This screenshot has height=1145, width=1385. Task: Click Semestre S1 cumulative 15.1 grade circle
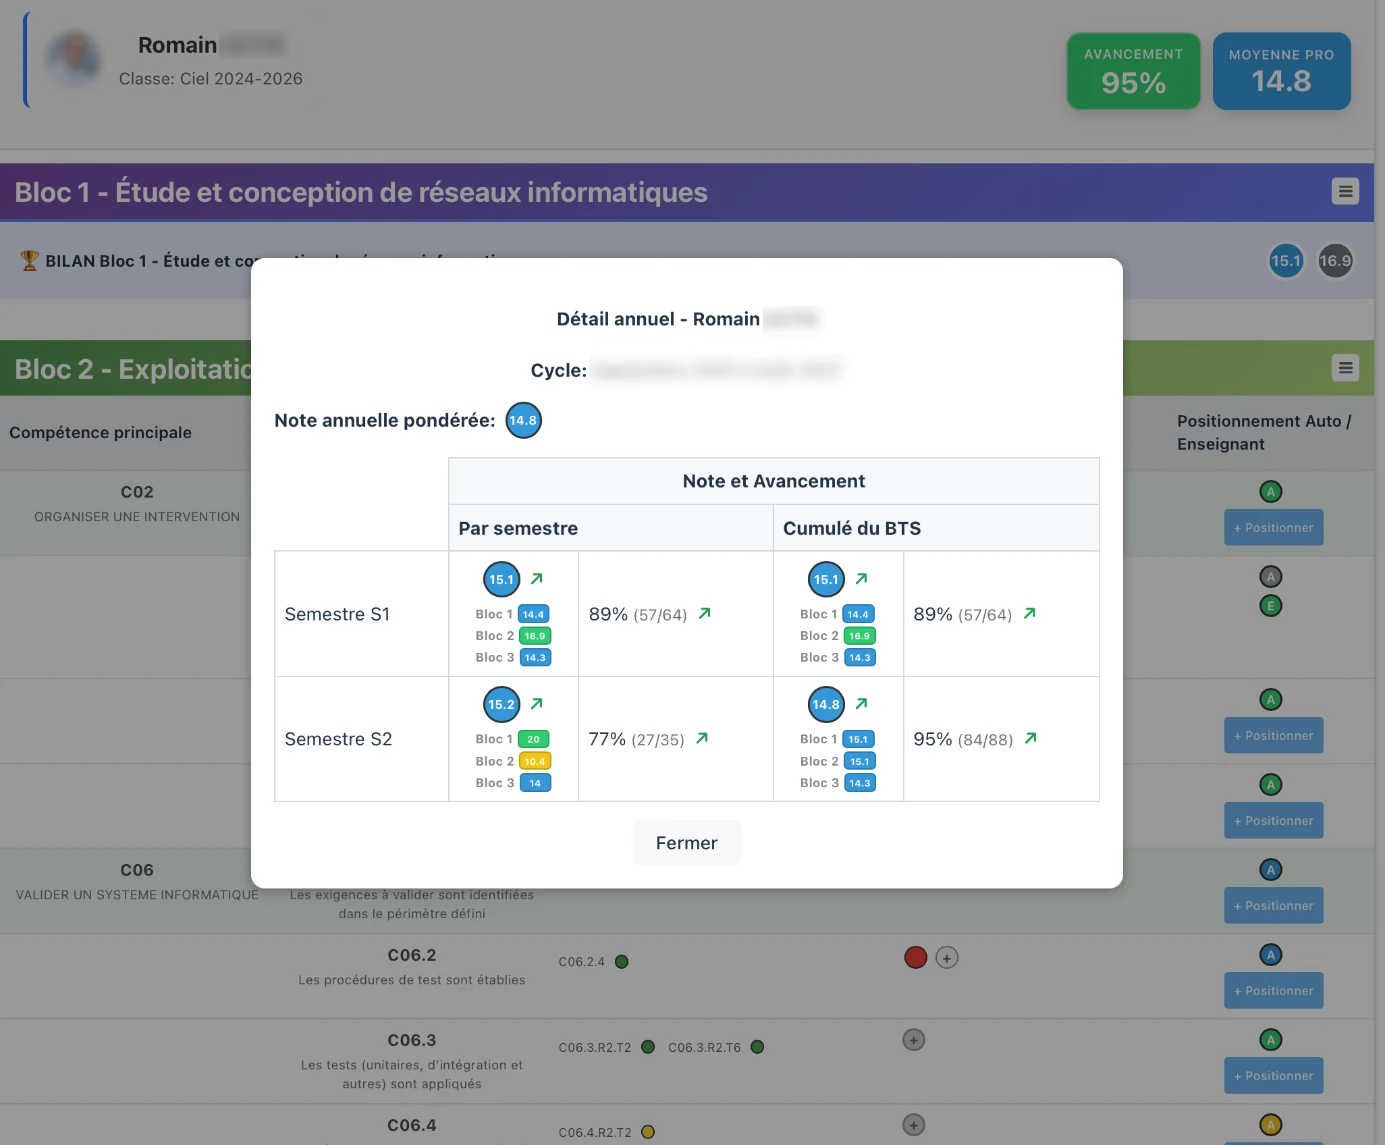pyautogui.click(x=826, y=579)
